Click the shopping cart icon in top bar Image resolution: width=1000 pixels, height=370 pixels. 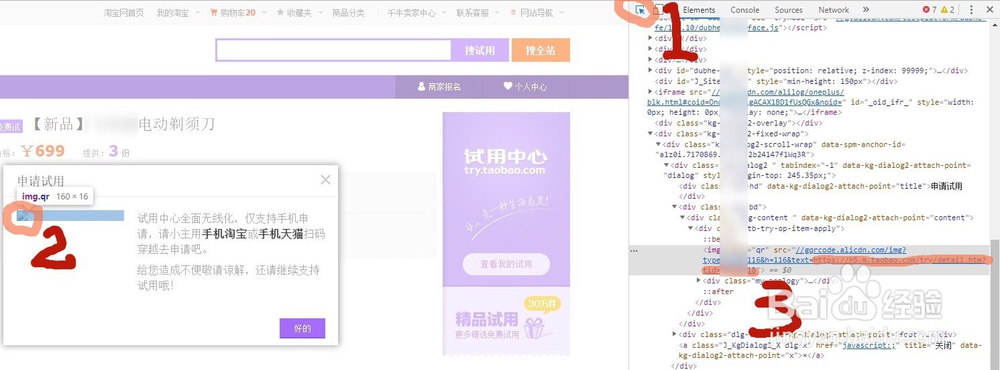tap(214, 12)
